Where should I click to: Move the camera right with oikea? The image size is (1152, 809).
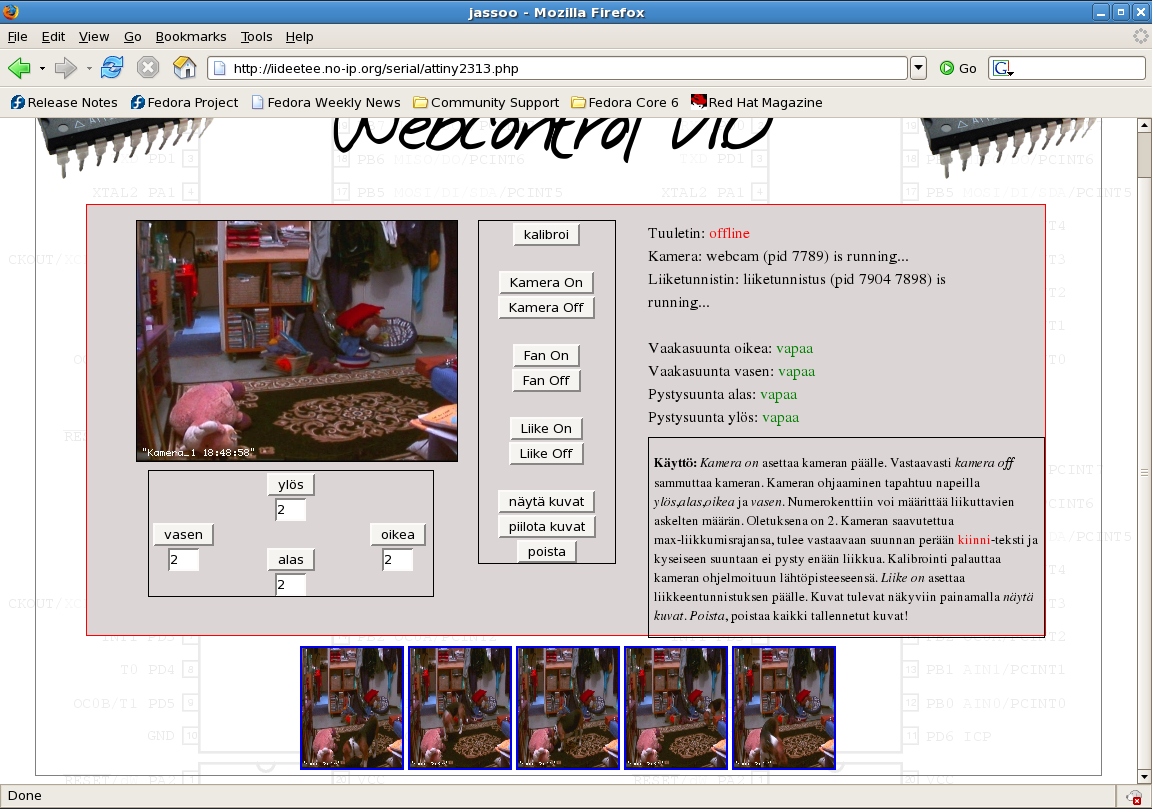(x=397, y=534)
